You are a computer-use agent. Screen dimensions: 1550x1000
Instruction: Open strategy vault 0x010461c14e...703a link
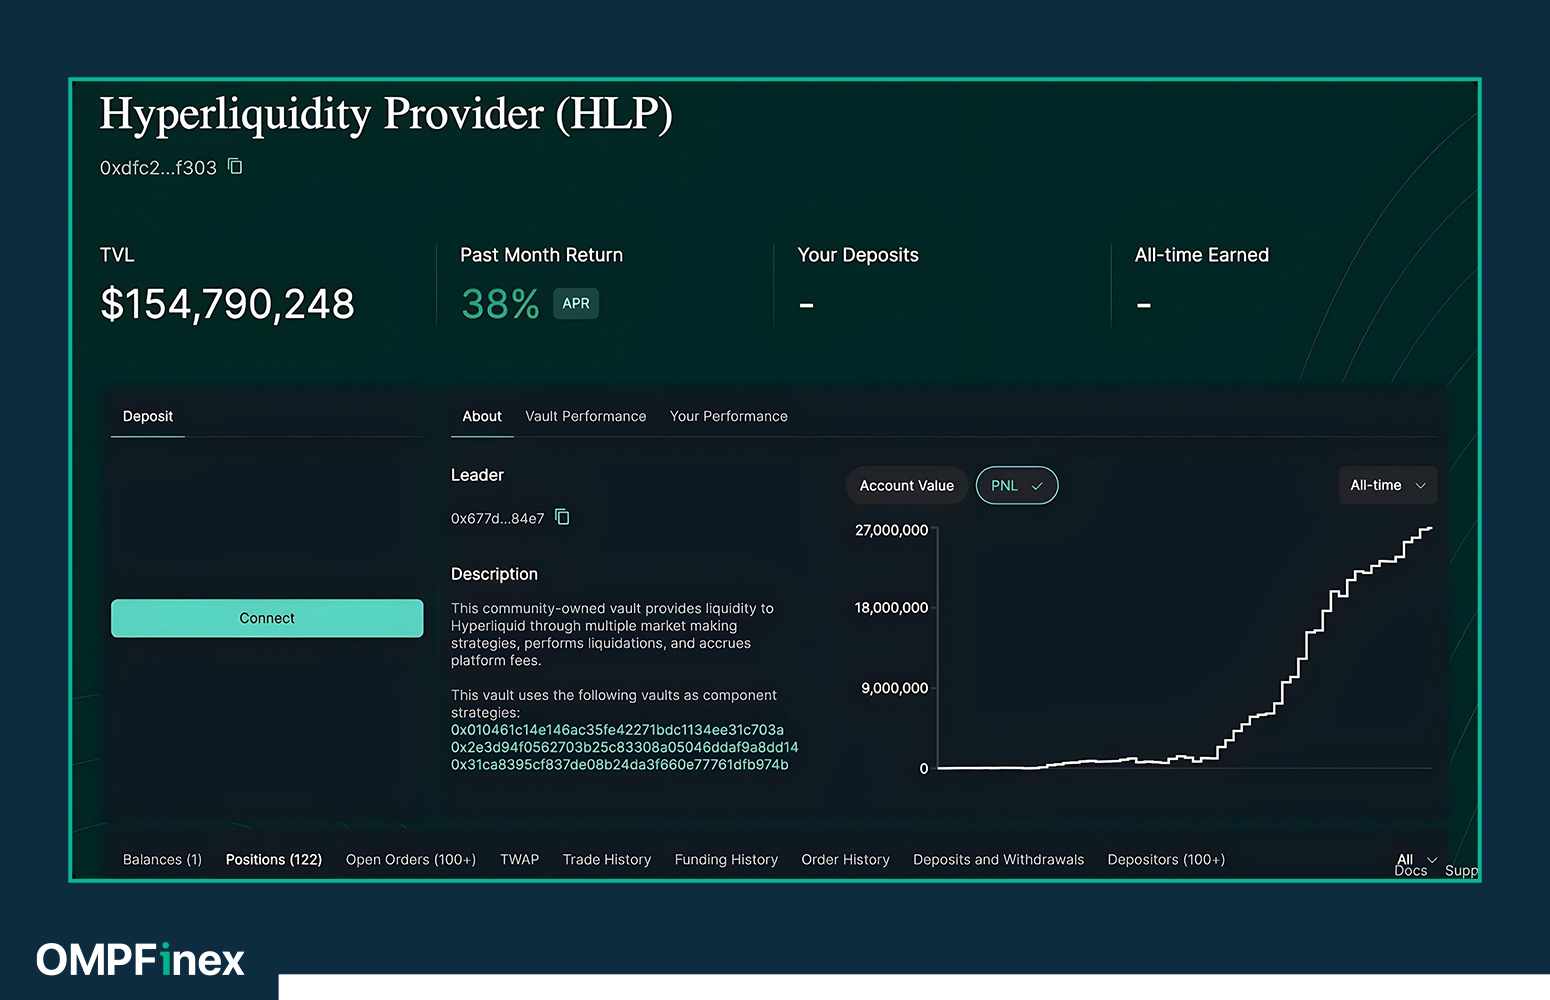(x=617, y=730)
